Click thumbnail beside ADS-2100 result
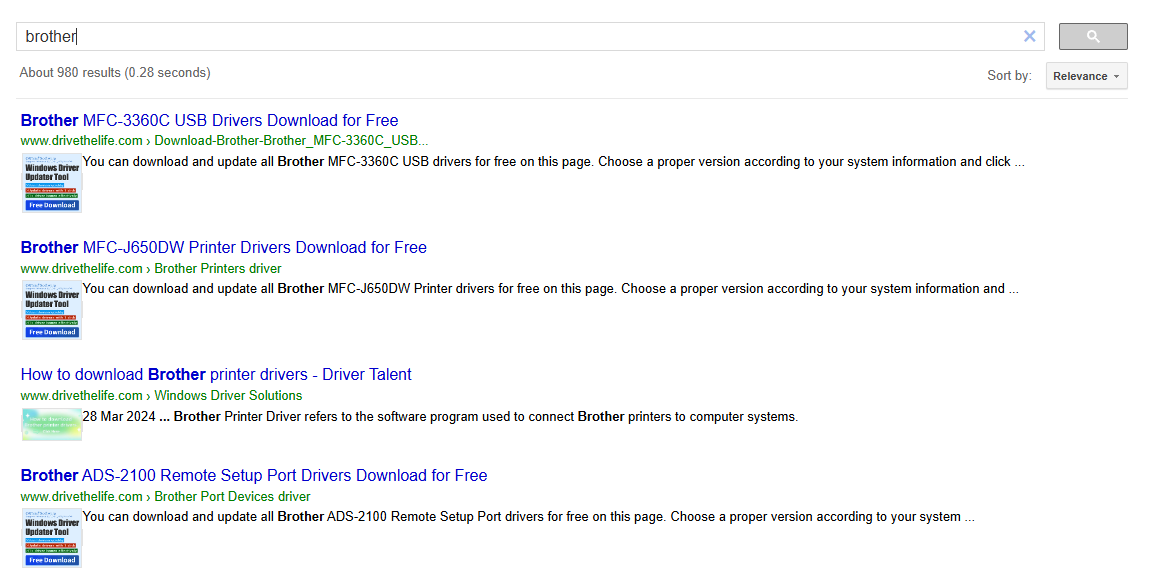This screenshot has width=1149, height=586. pyautogui.click(x=51, y=538)
